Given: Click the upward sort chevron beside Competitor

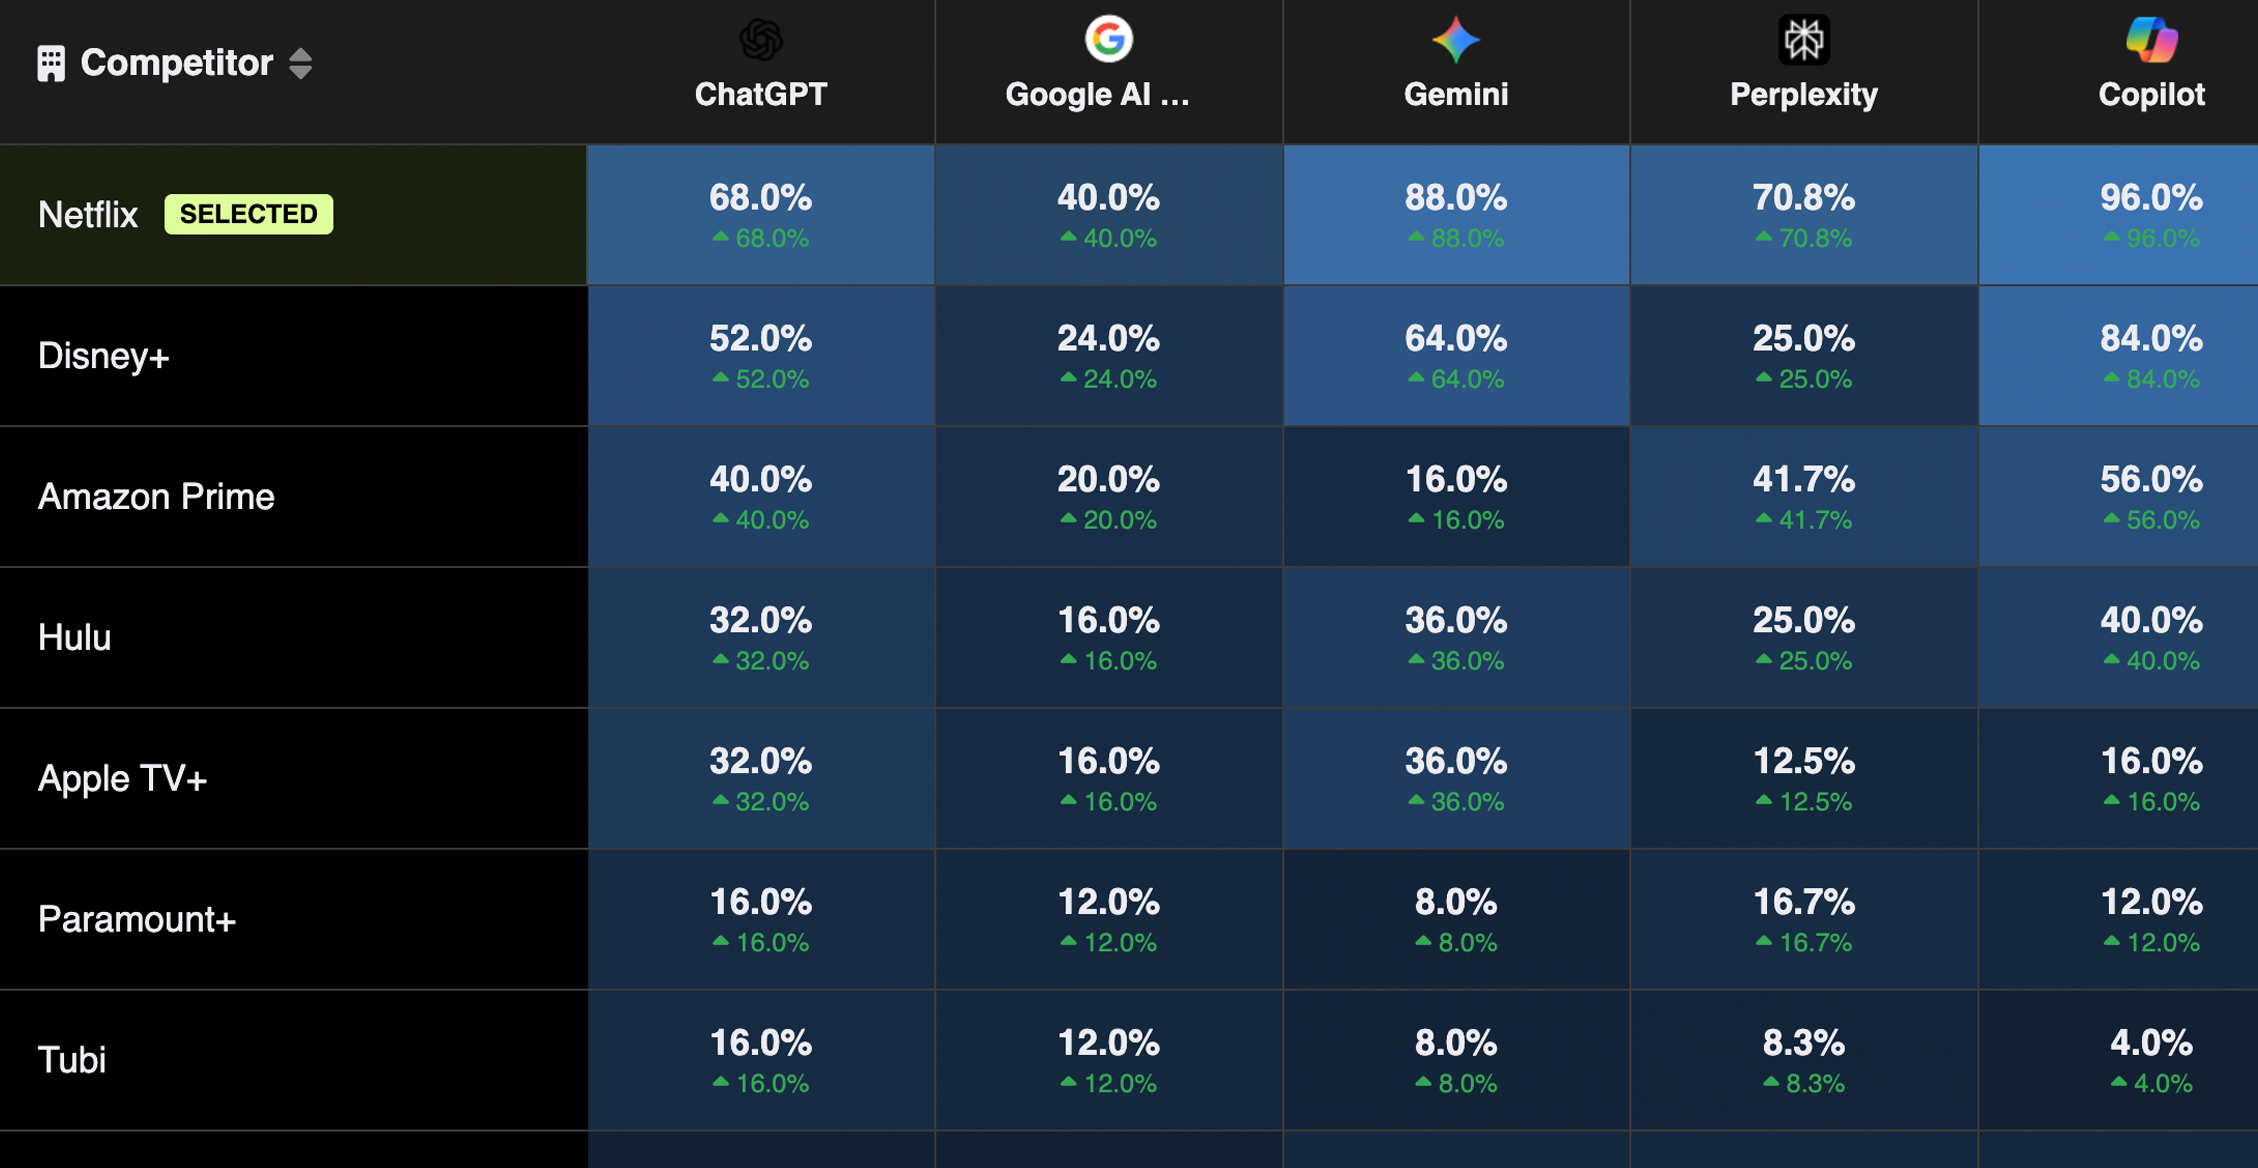Looking at the screenshot, I should 303,54.
